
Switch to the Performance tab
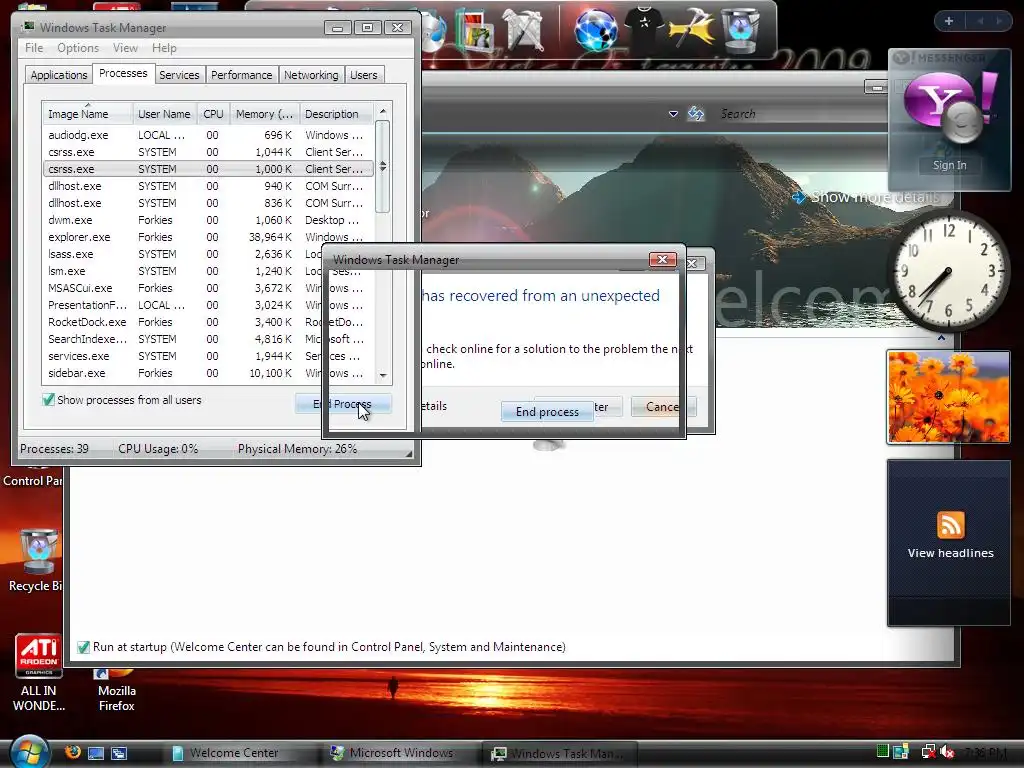(x=241, y=75)
